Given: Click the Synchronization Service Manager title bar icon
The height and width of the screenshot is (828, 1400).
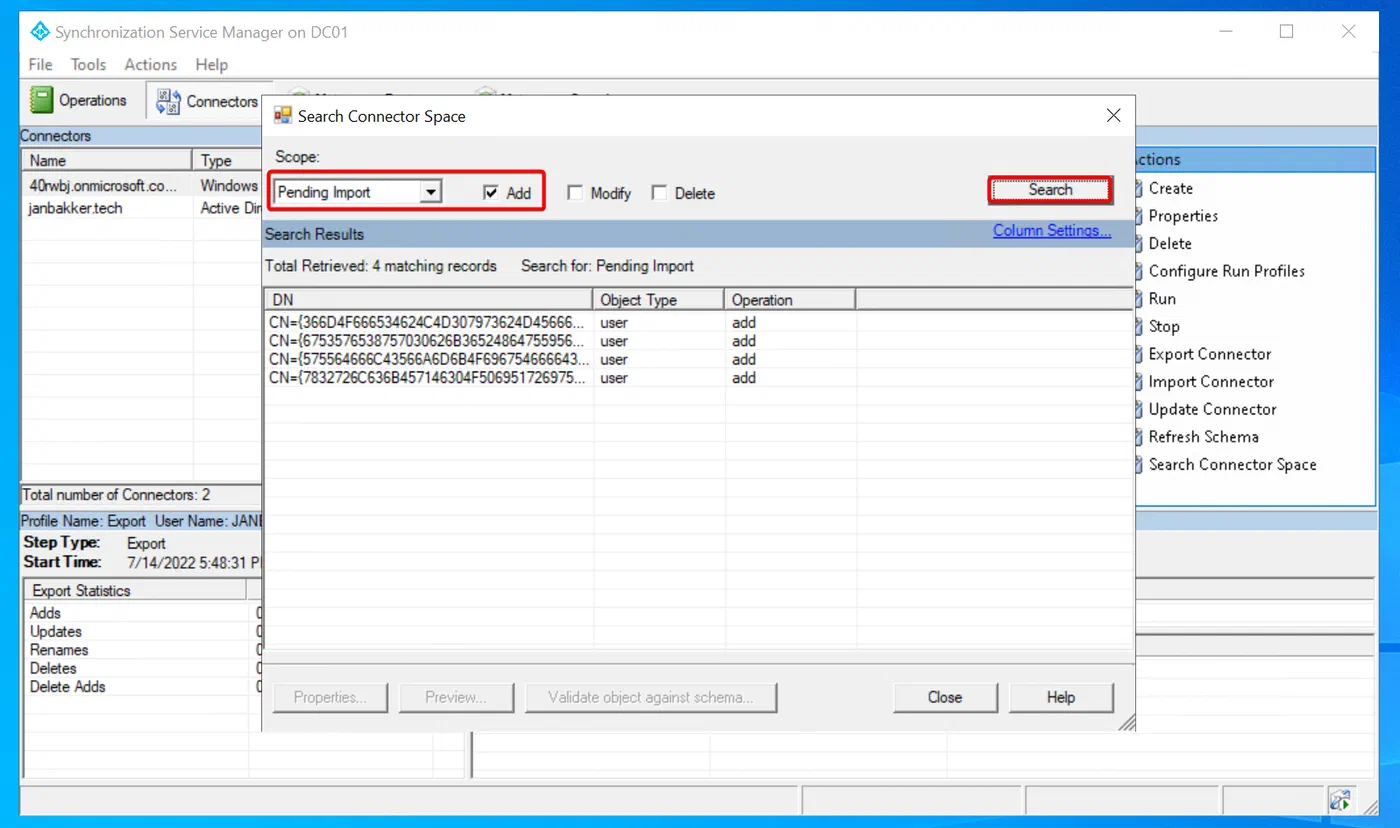Looking at the screenshot, I should click(40, 32).
